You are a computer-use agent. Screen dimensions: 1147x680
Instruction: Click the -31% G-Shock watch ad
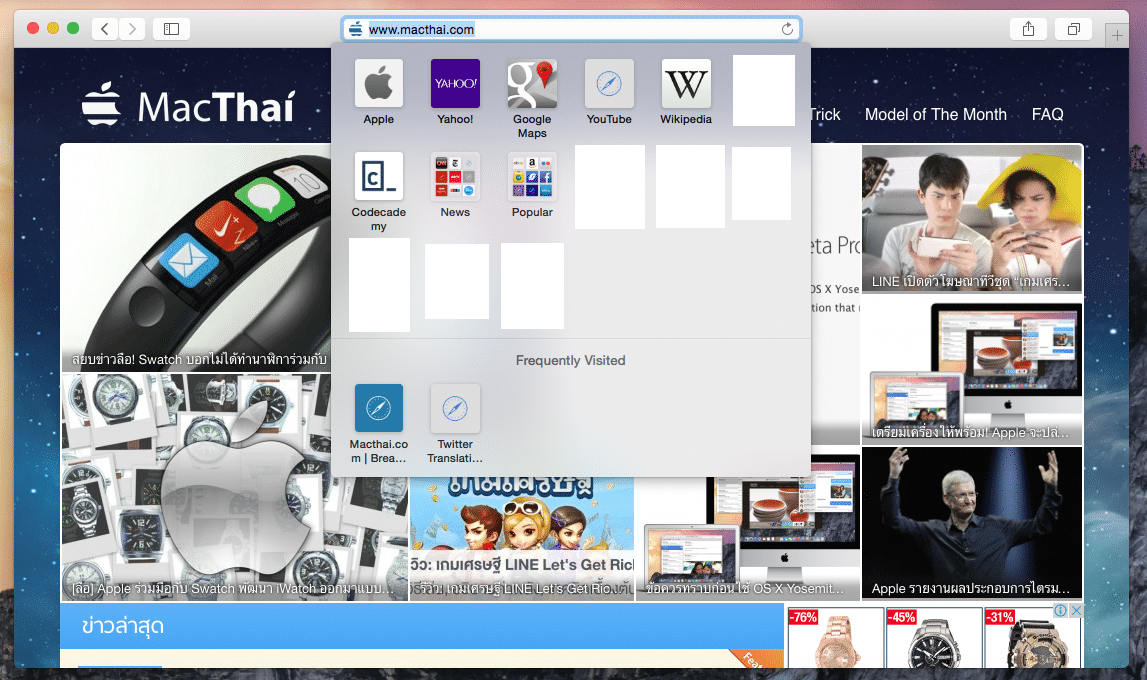tap(1031, 638)
